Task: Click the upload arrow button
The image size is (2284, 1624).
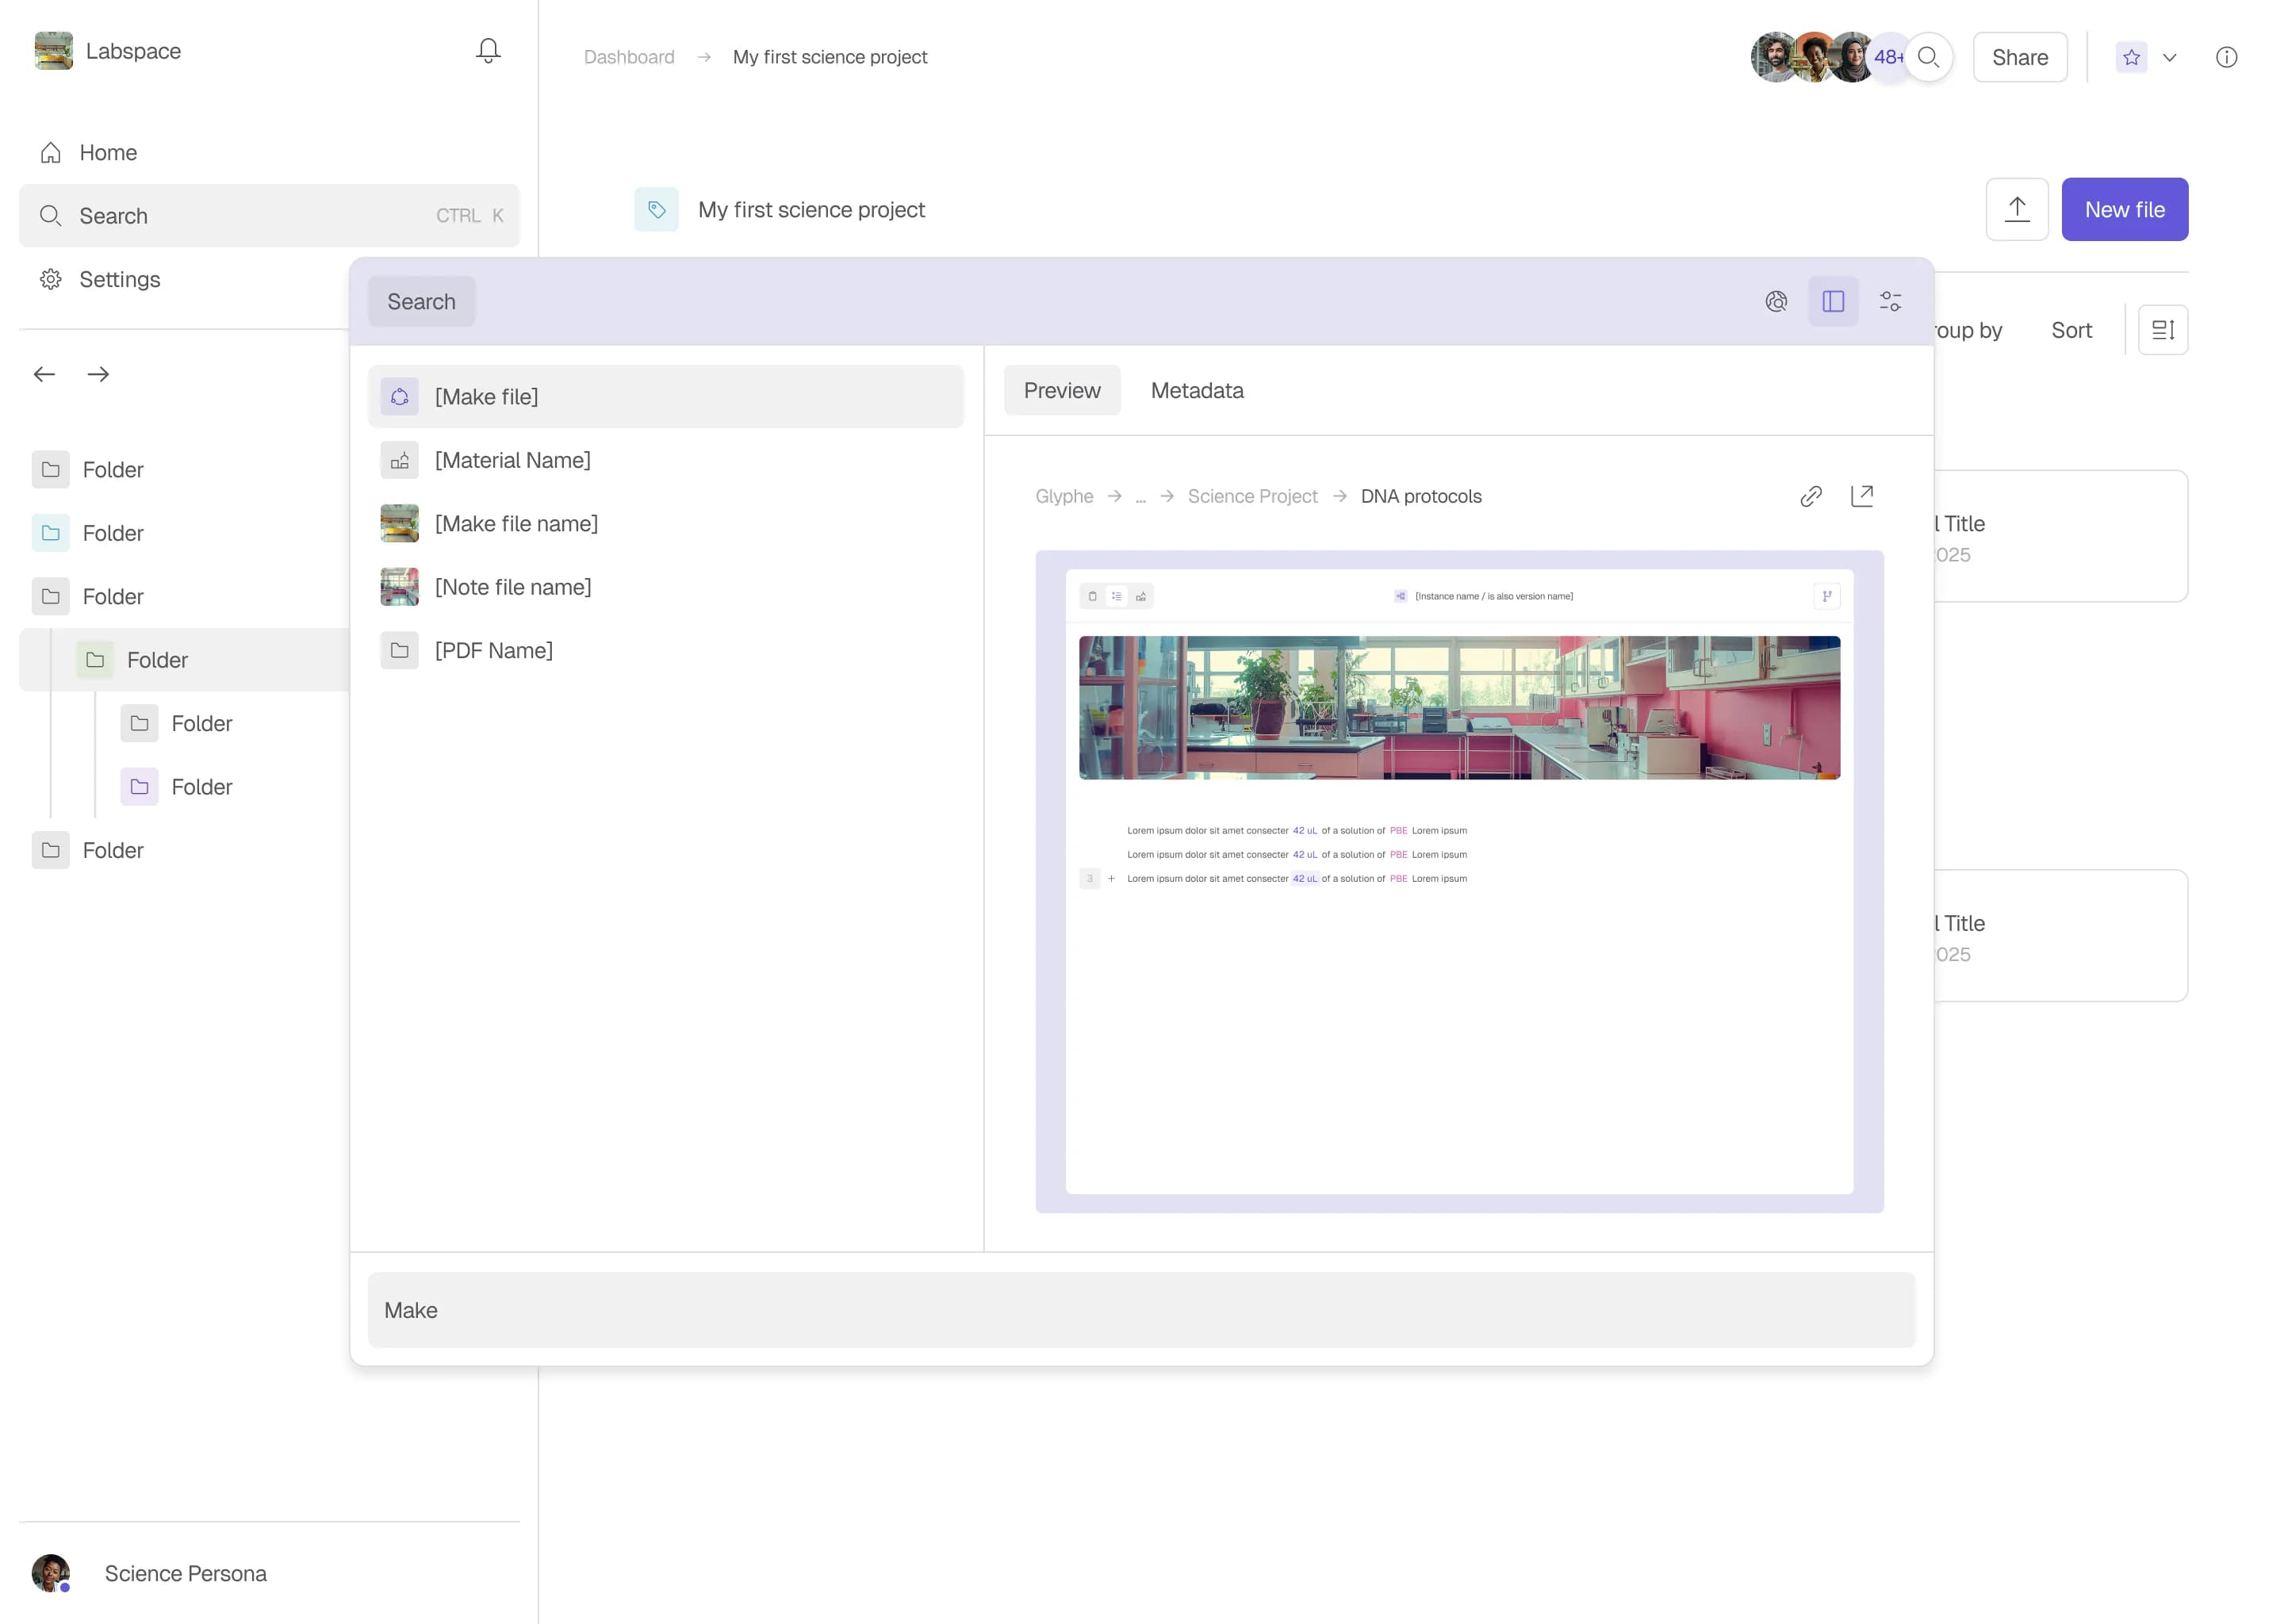Action: click(x=2017, y=209)
